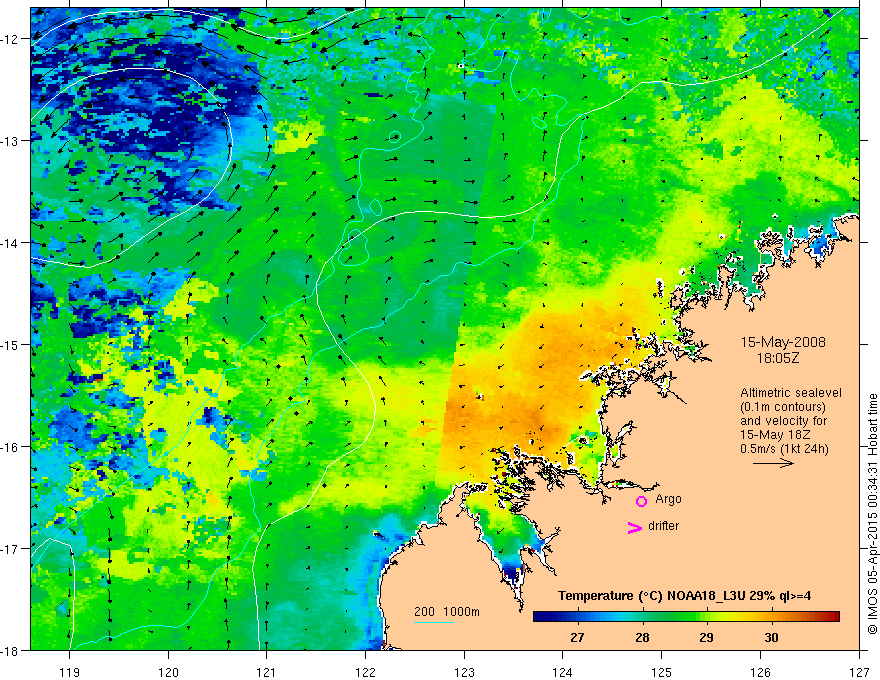Click the '-17' latitude axis label
Image resolution: width=880 pixels, height=680 pixels.
[x=10, y=549]
